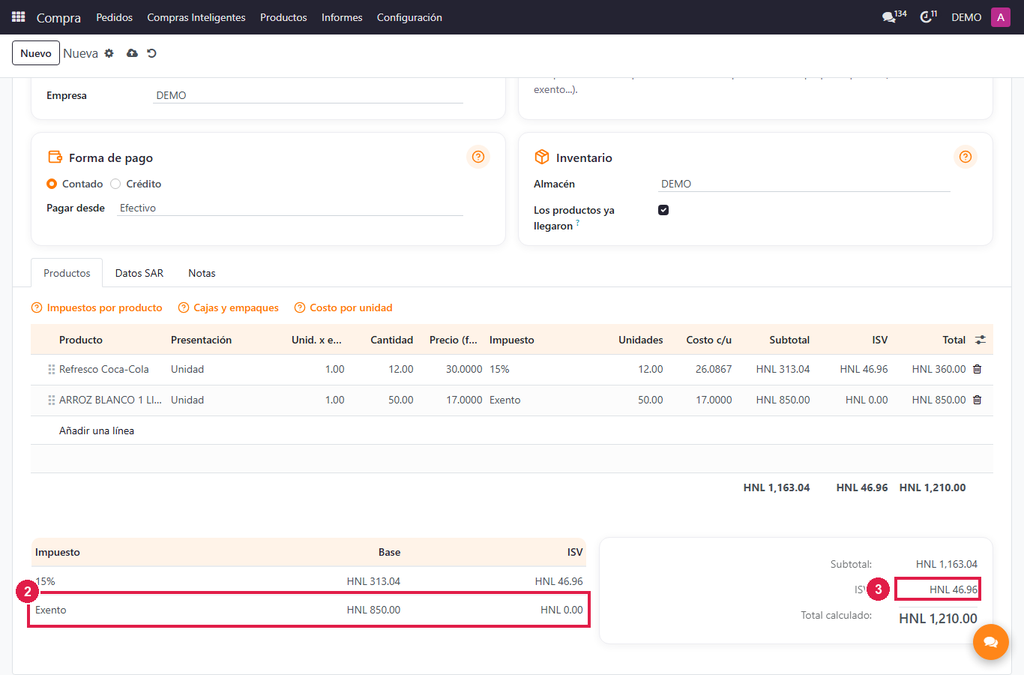The image size is (1024, 675).
Task: Click the Inventario box icon
Action: [542, 157]
